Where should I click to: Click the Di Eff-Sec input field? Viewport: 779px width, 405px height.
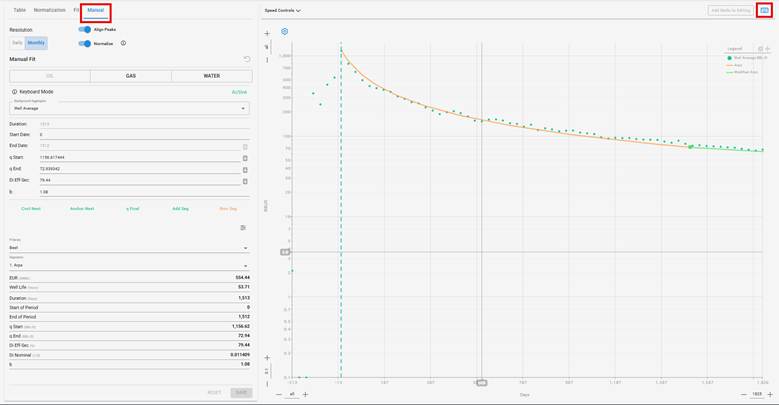pyautogui.click(x=139, y=180)
